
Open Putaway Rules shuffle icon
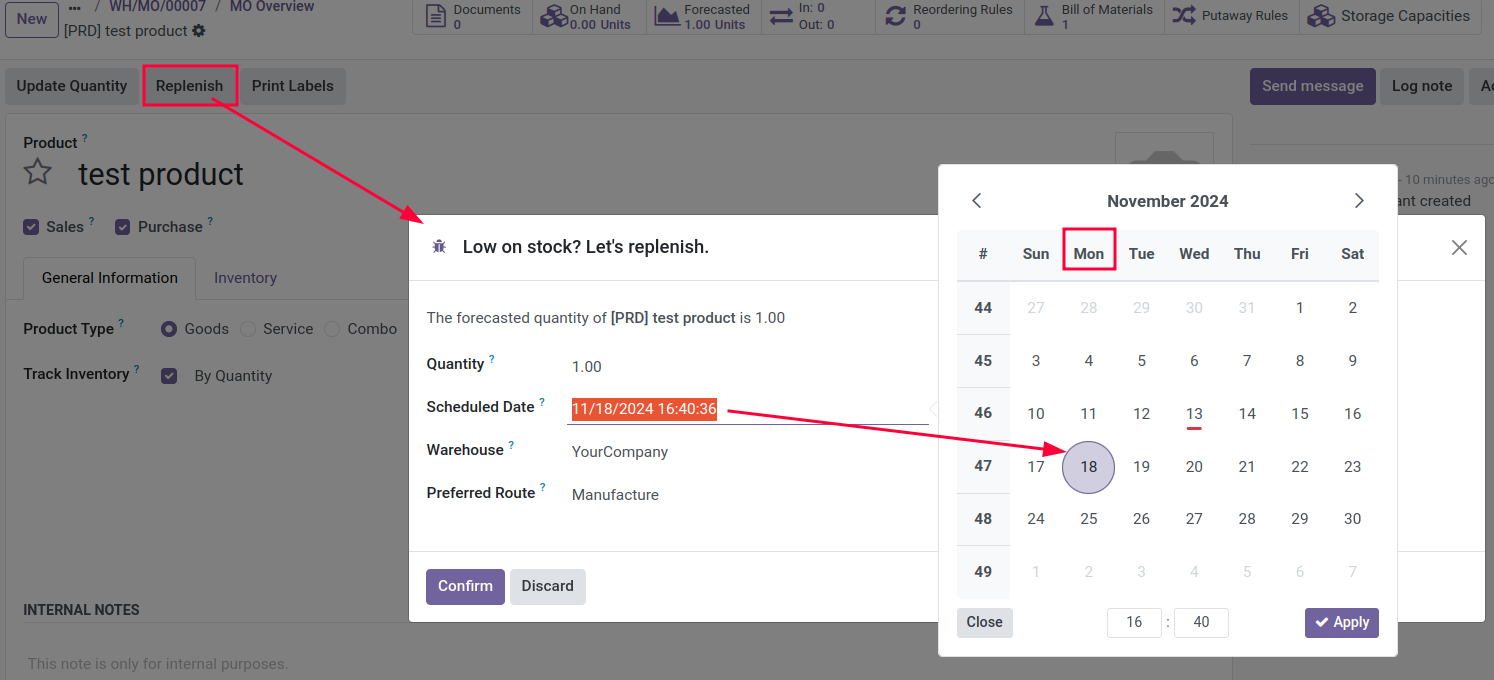pyautogui.click(x=1184, y=16)
